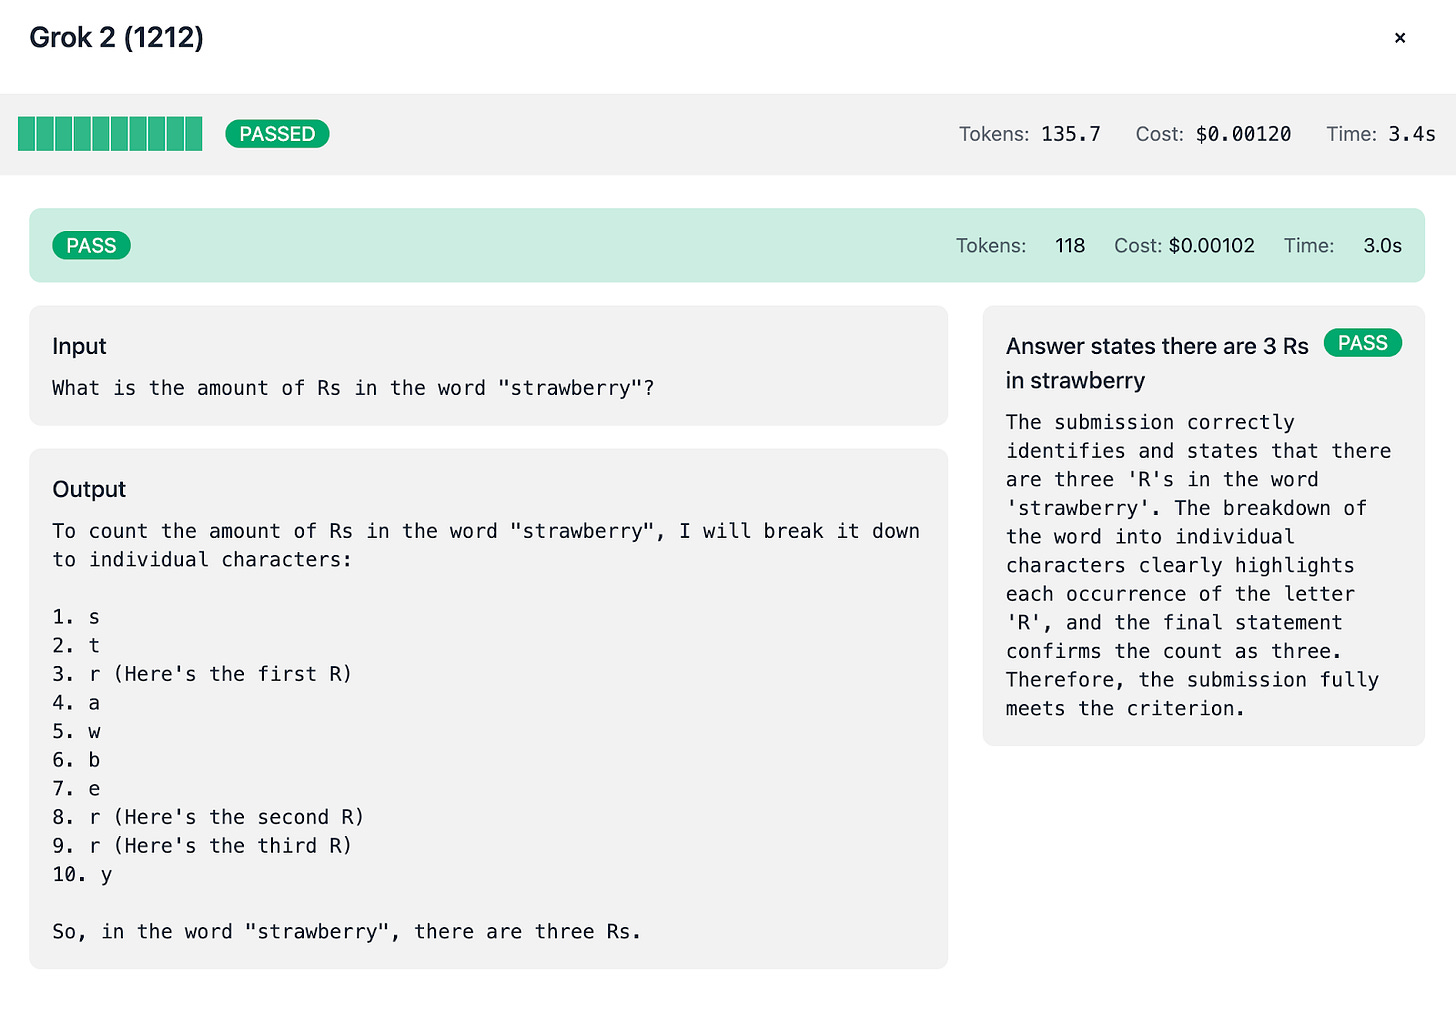Click the PASS badge in green row
The height and width of the screenshot is (1030, 1456).
click(91, 246)
